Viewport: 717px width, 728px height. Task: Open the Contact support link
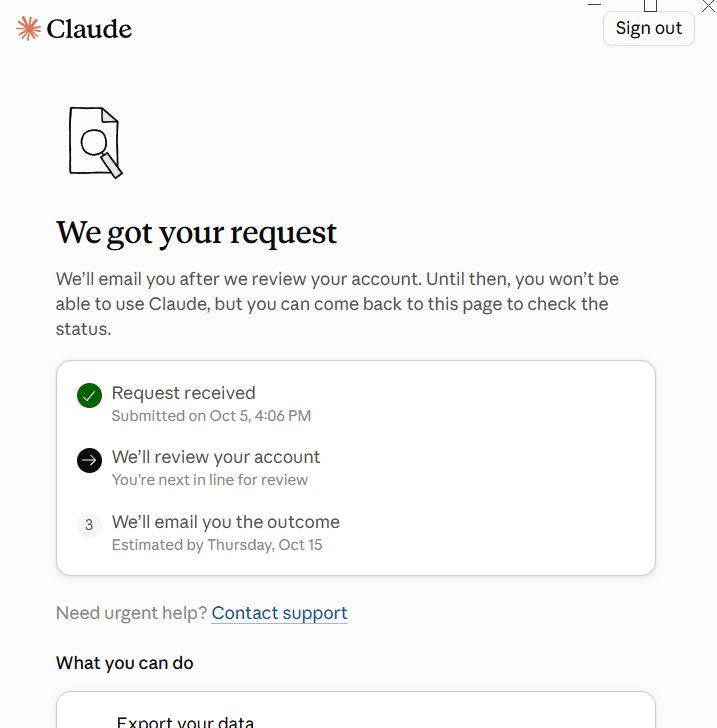280,613
